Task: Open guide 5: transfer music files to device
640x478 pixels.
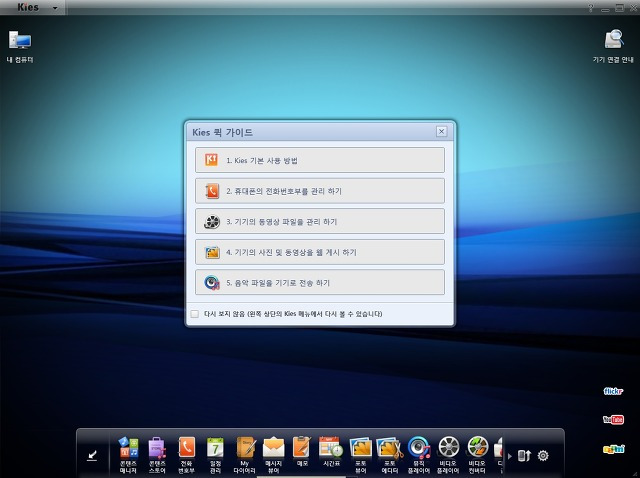Action: click(320, 282)
